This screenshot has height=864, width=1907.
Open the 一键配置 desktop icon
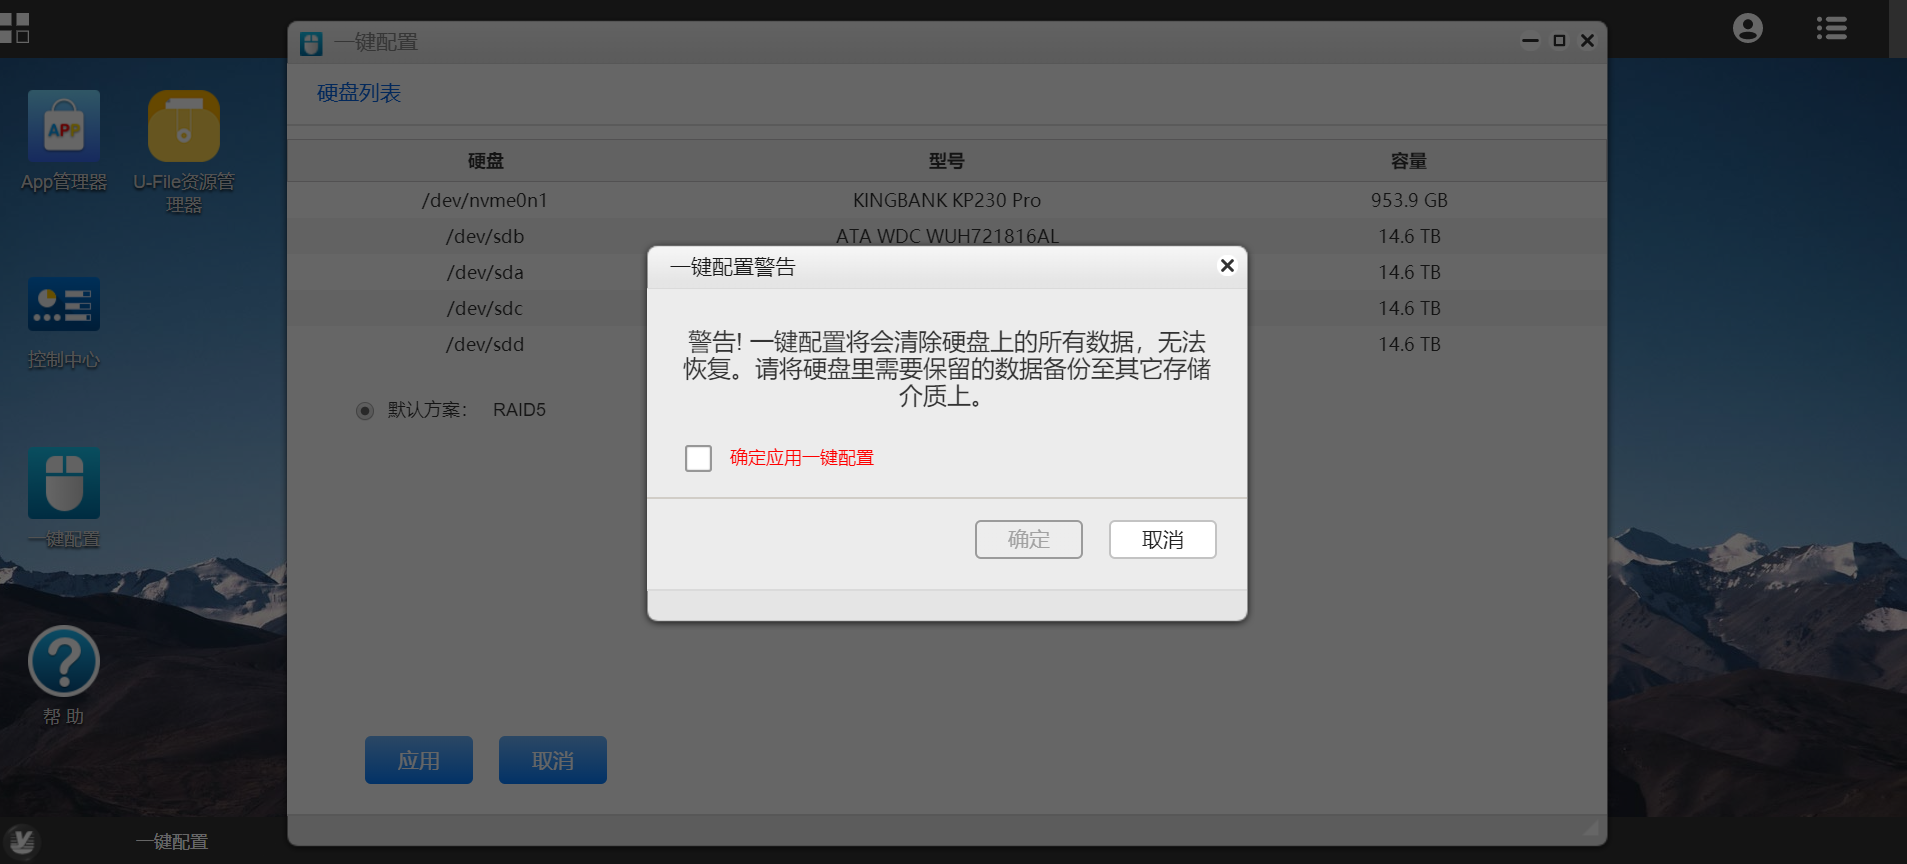64,484
